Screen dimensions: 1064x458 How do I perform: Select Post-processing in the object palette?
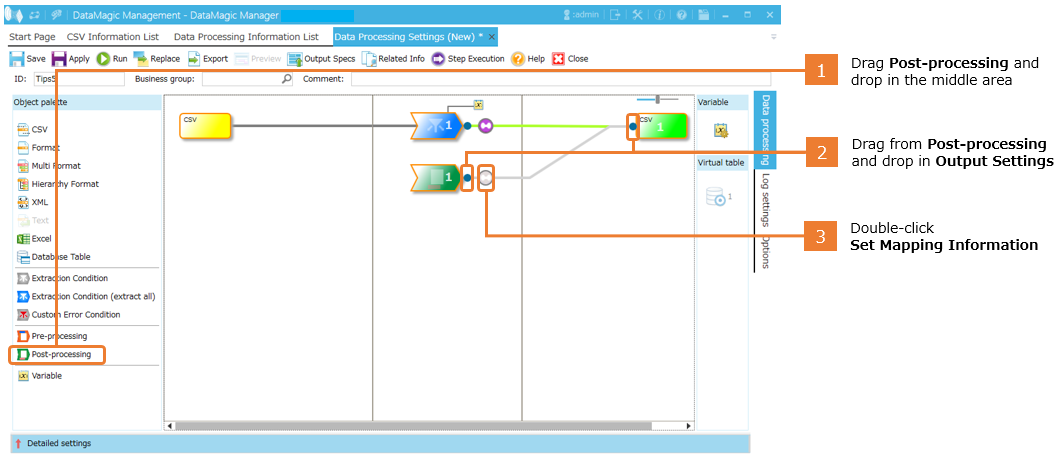[x=60, y=355]
